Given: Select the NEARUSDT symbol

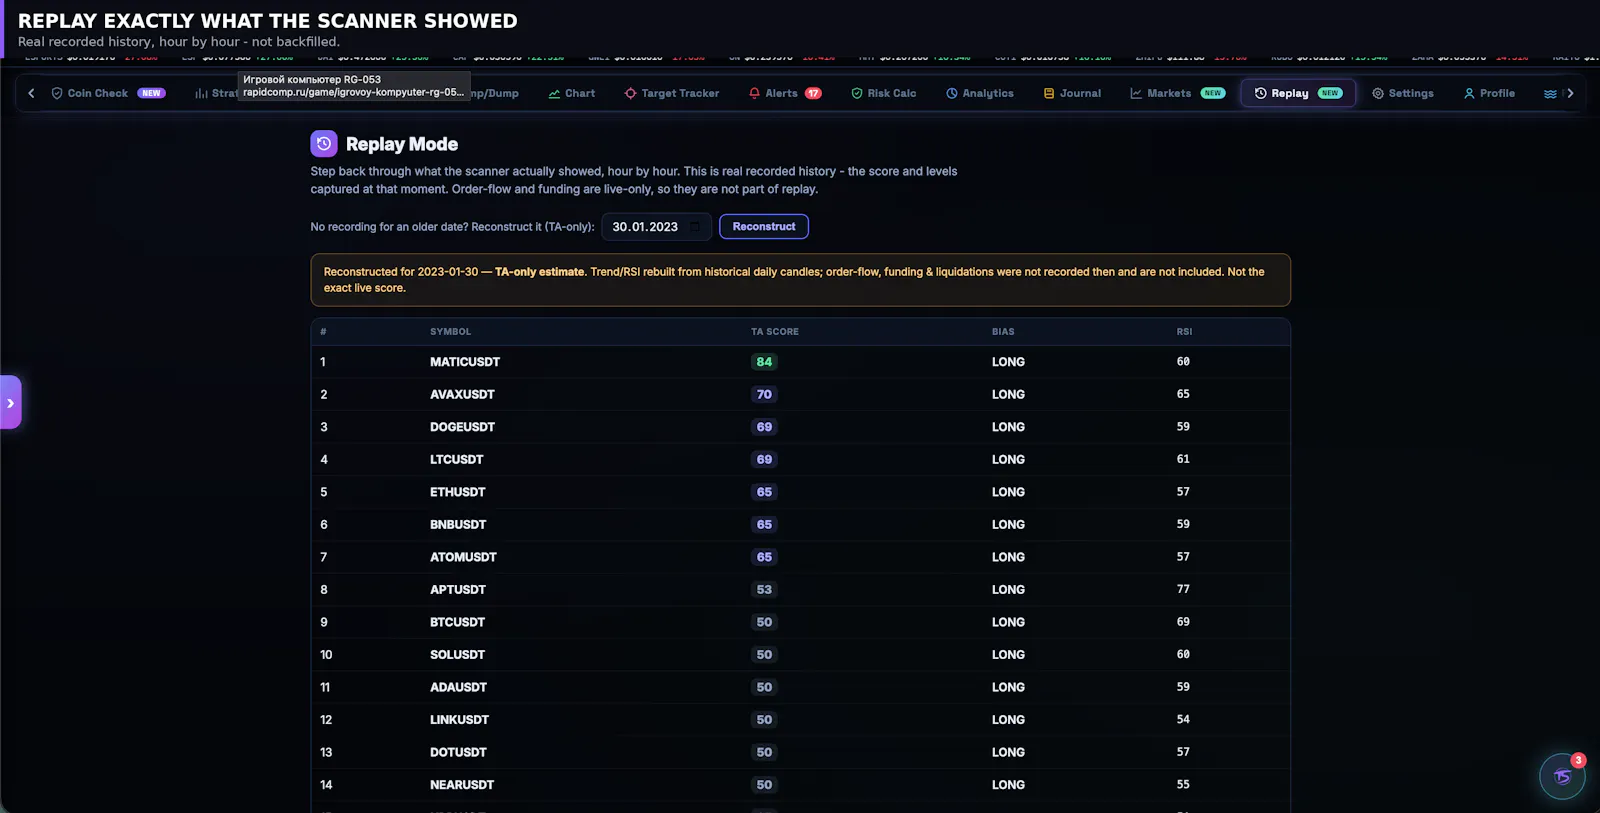Looking at the screenshot, I should [x=462, y=785].
